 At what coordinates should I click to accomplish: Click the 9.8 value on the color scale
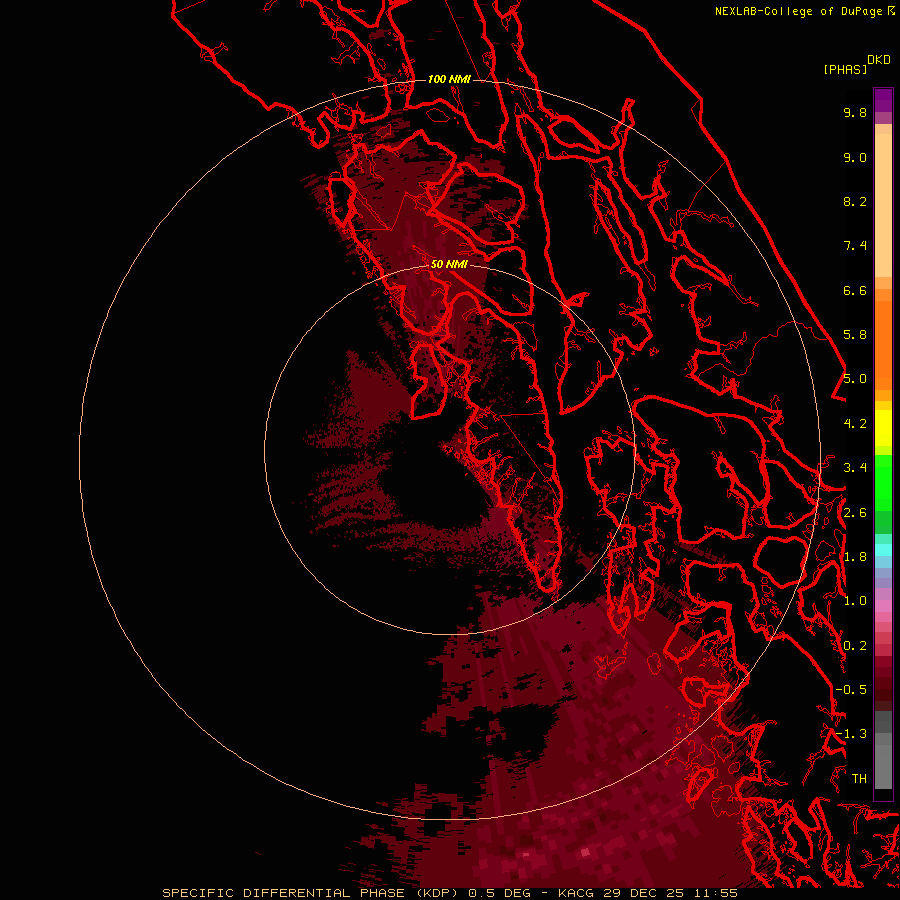point(855,112)
